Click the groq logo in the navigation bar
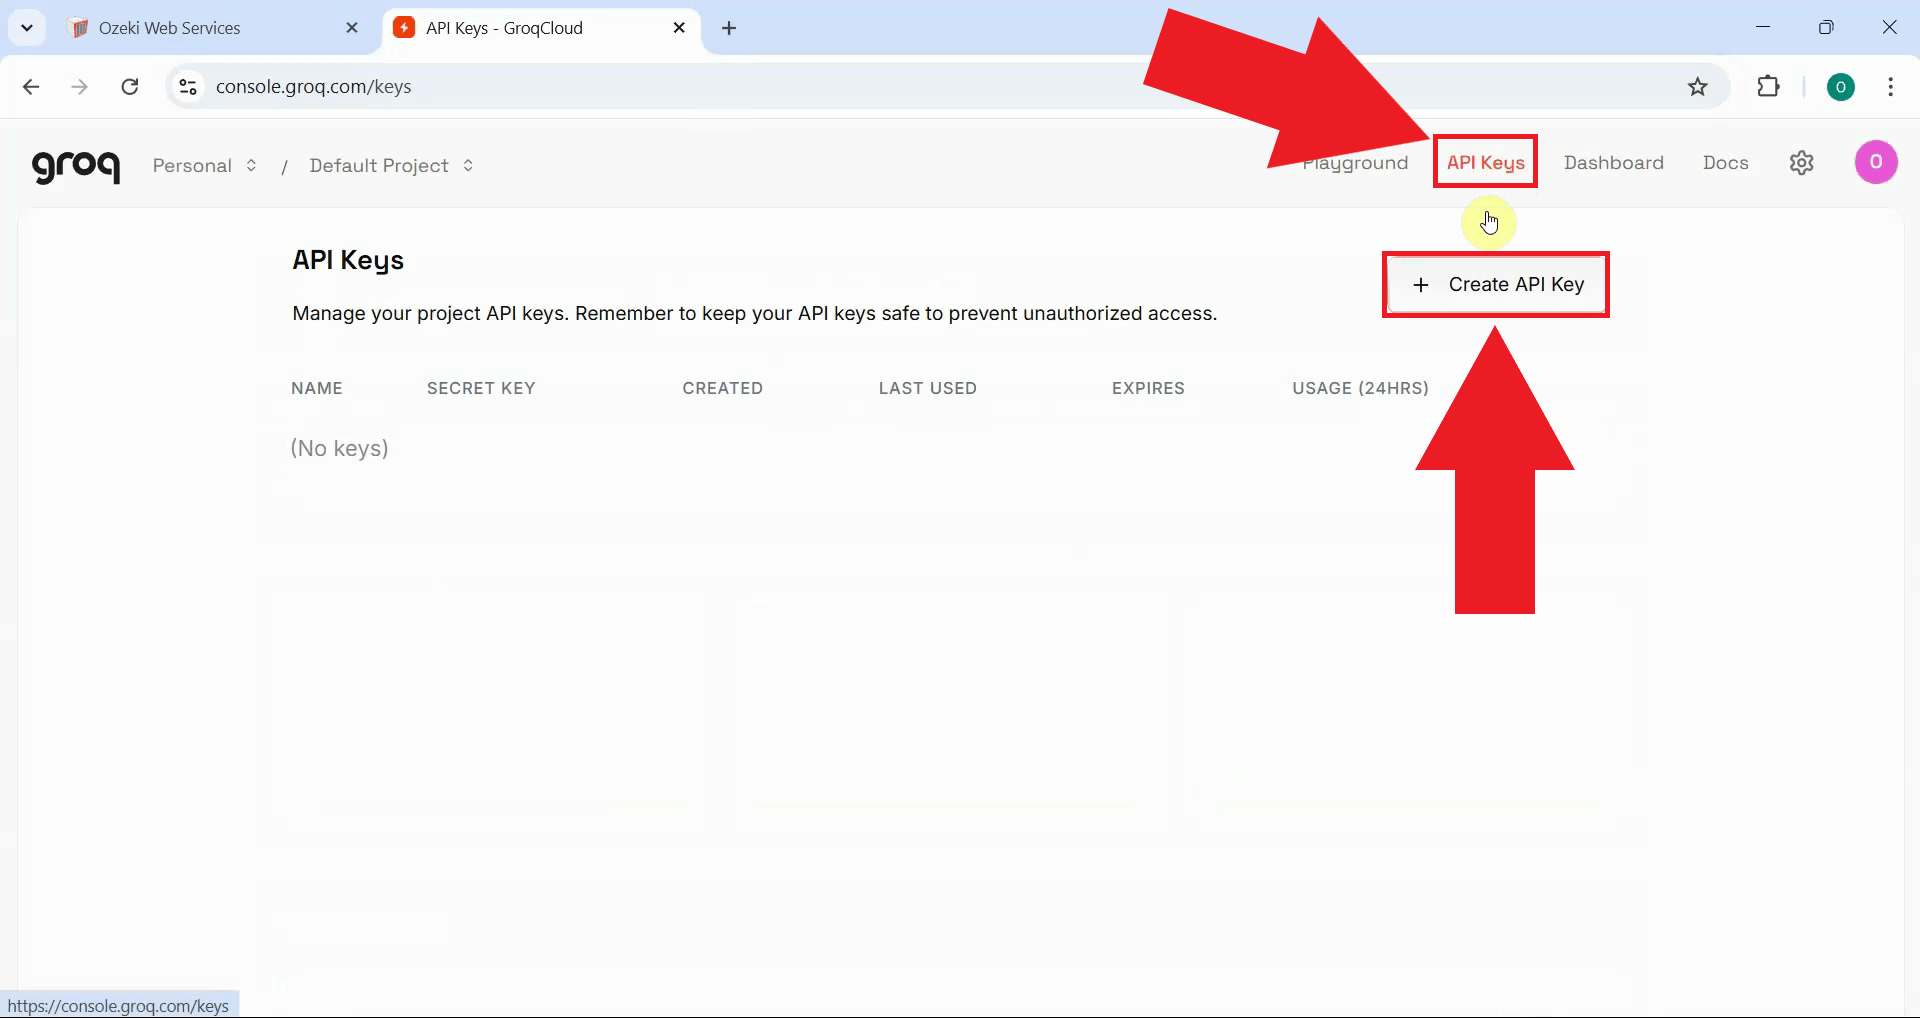 click(x=76, y=166)
